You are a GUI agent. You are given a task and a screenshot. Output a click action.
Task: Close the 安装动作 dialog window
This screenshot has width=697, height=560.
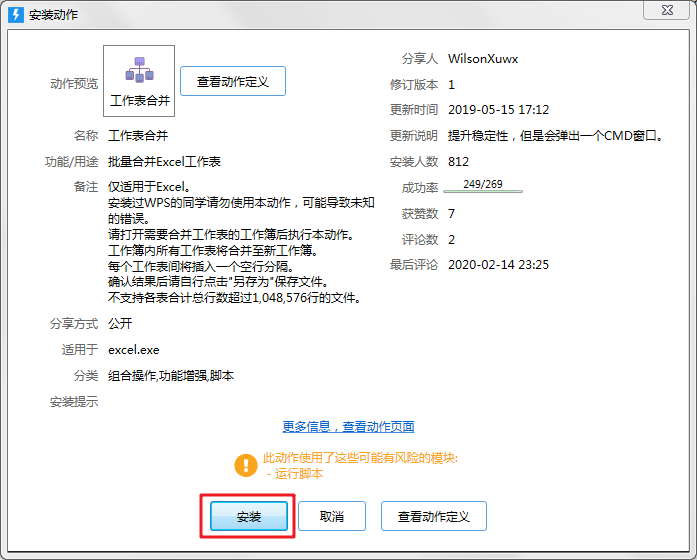pos(667,10)
